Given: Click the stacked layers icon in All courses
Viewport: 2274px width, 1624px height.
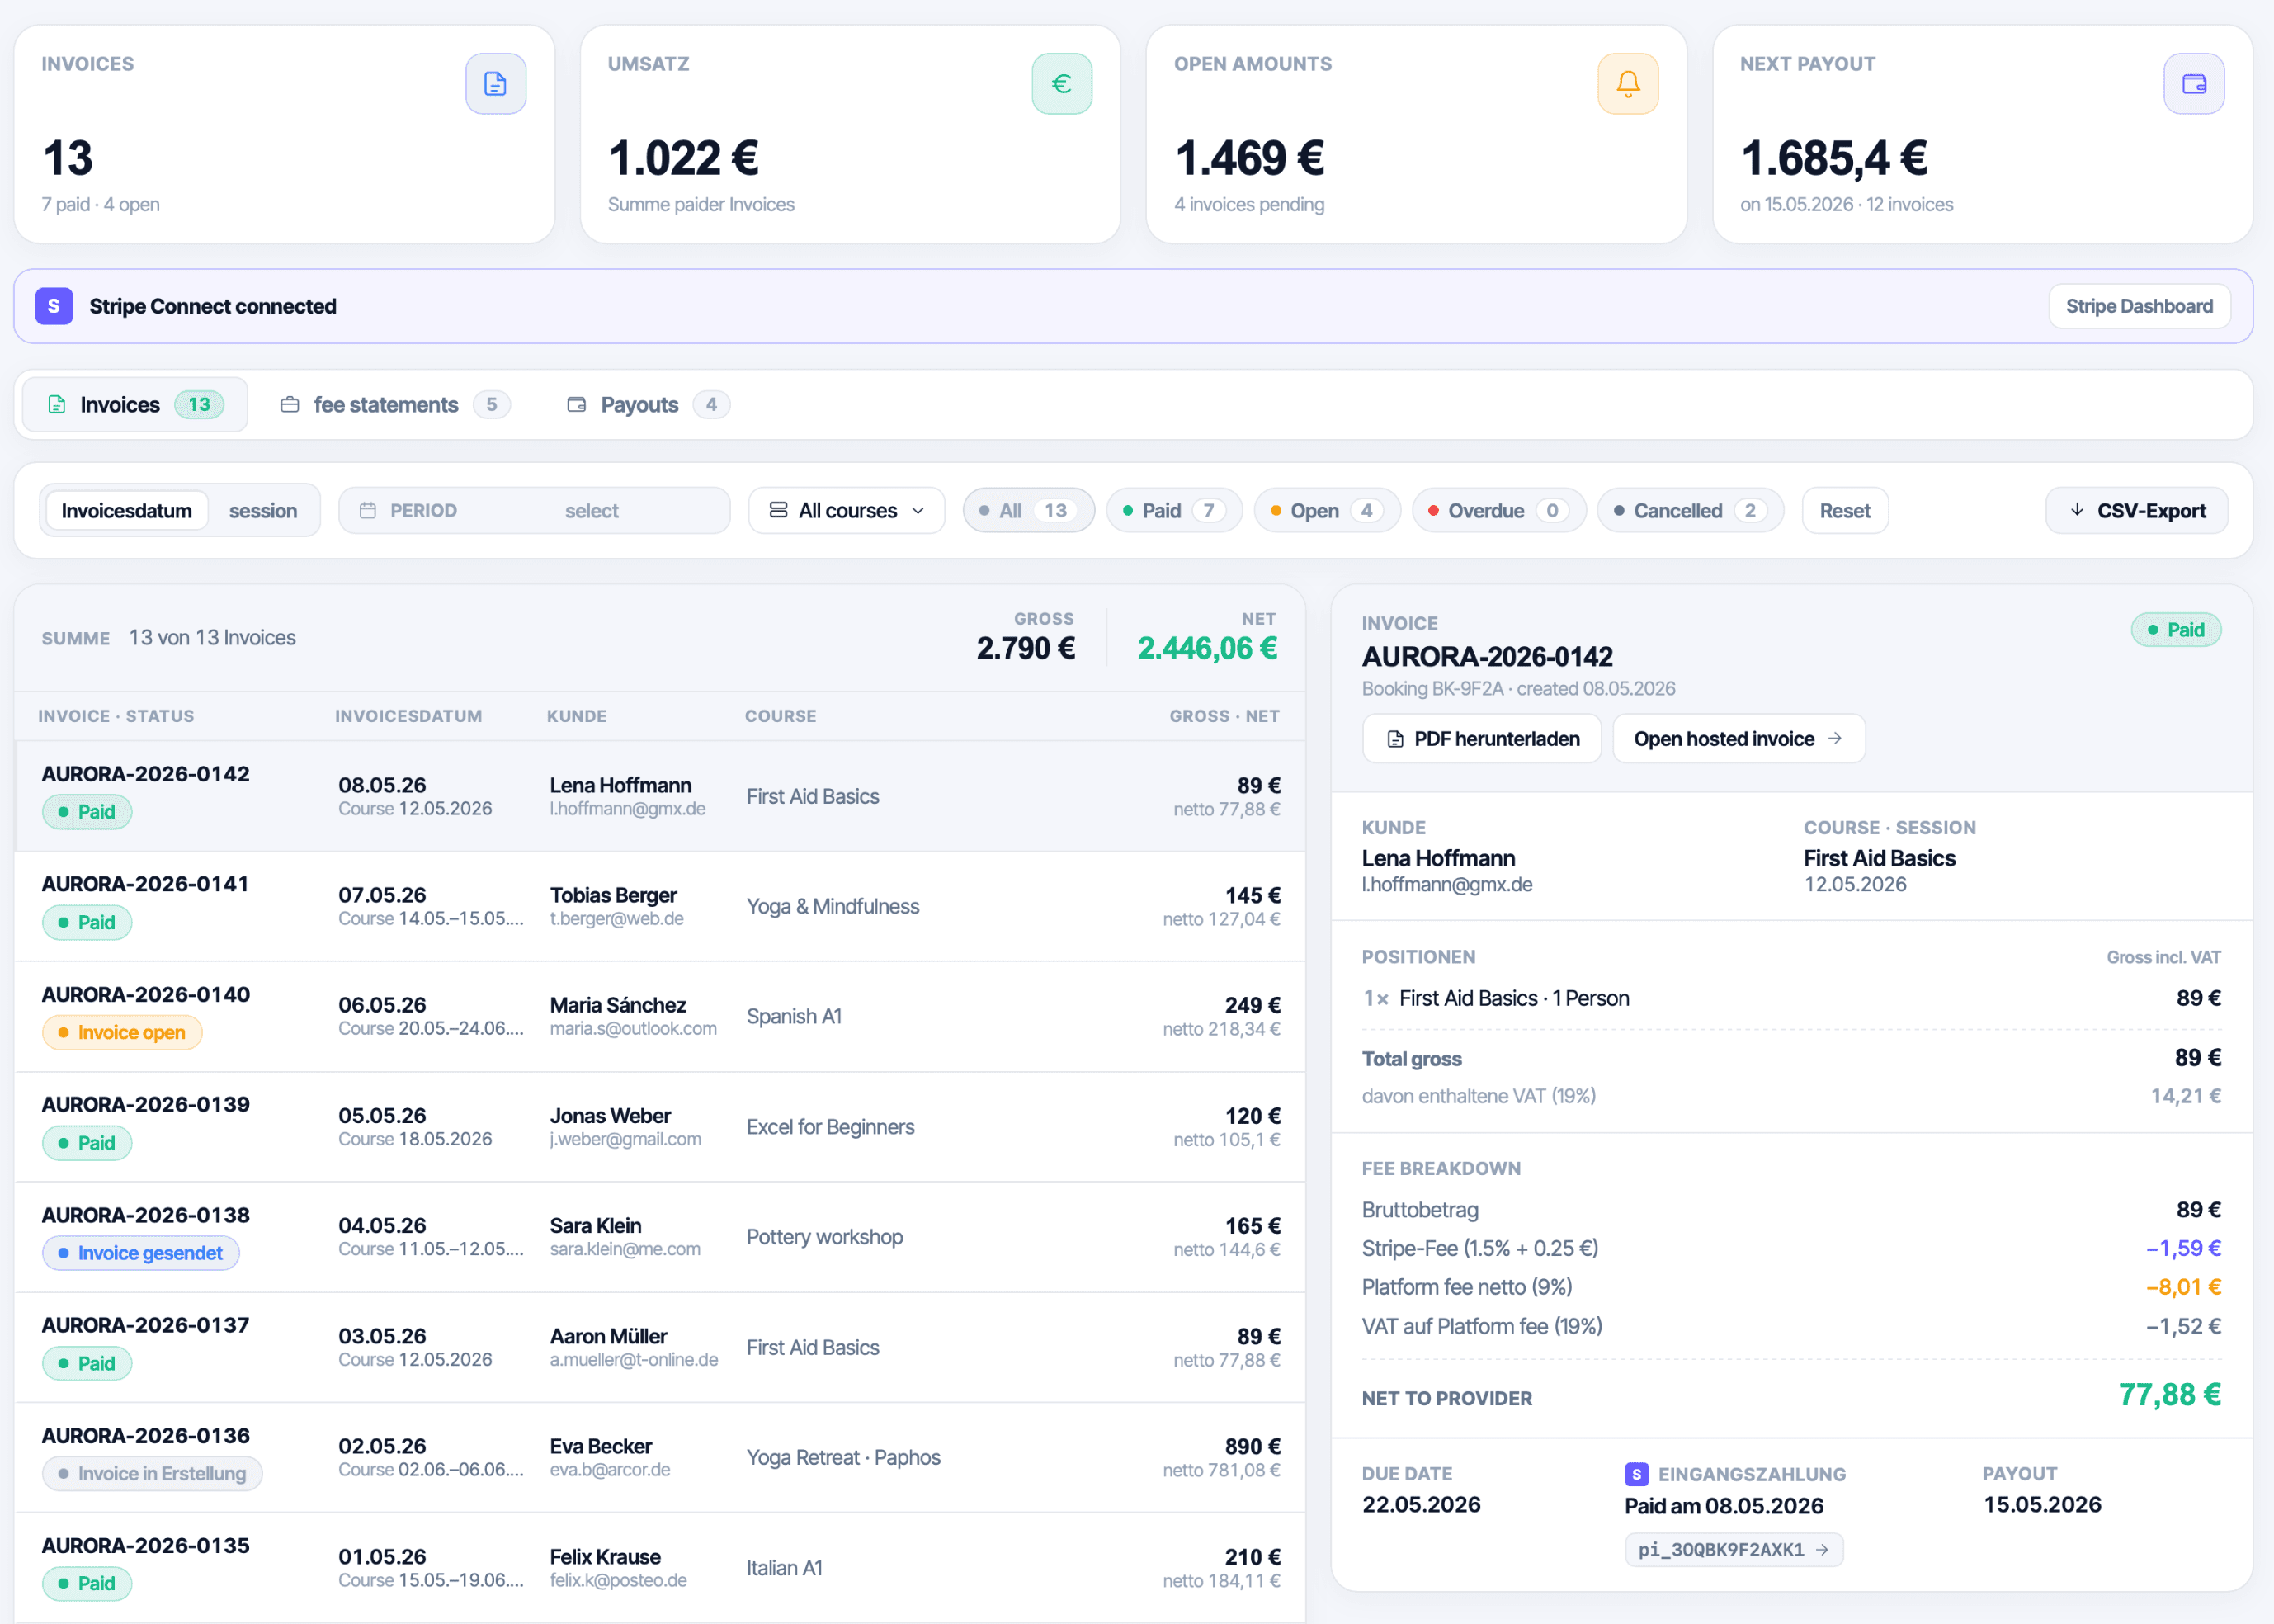Looking at the screenshot, I should 778,510.
